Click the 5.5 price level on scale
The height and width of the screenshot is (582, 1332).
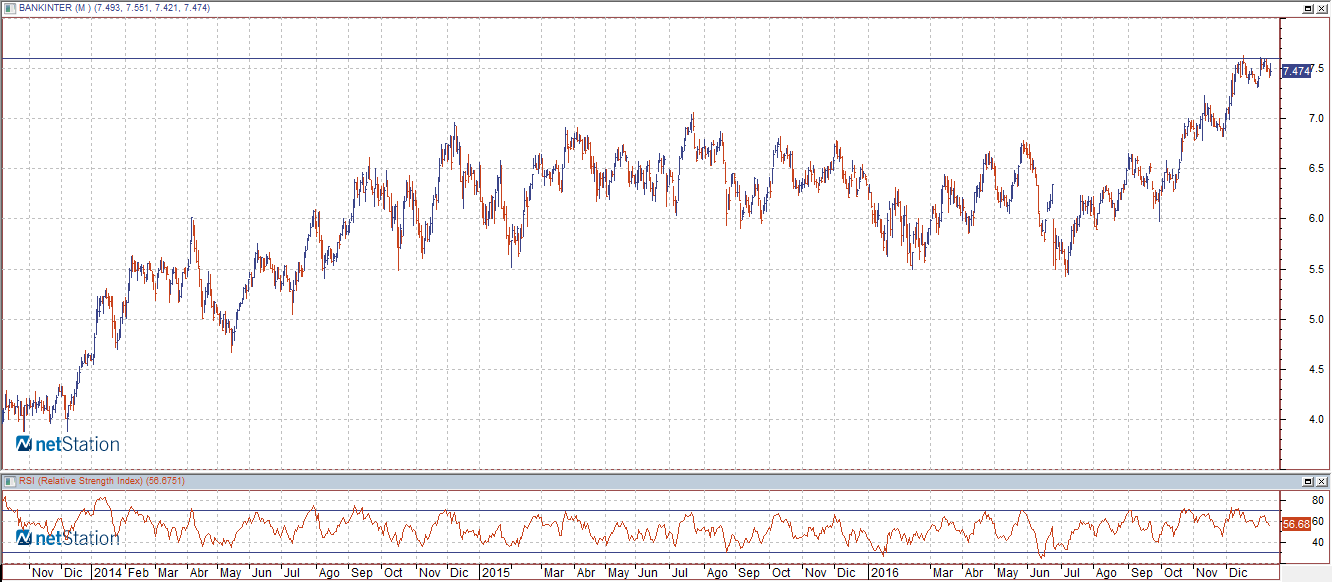coord(1290,270)
